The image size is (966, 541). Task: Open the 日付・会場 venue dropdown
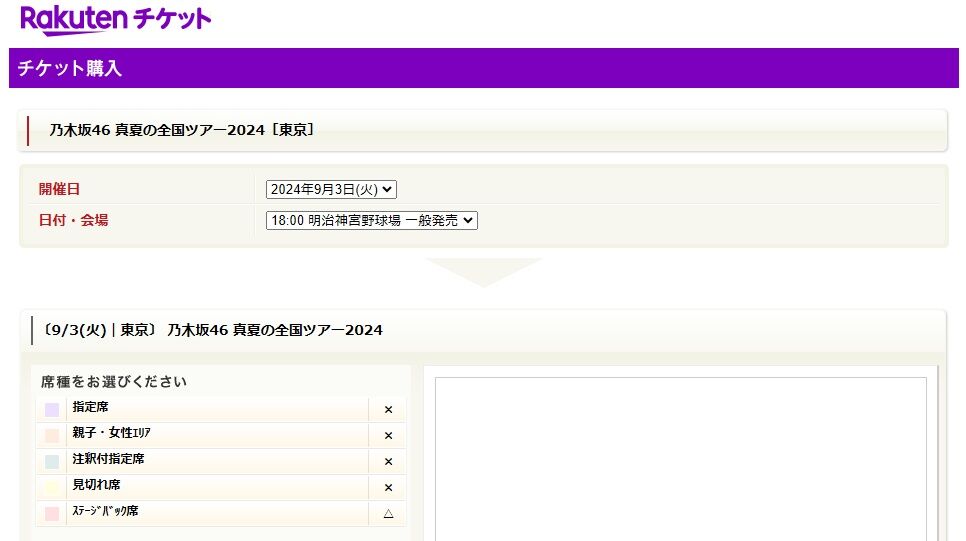click(x=371, y=220)
